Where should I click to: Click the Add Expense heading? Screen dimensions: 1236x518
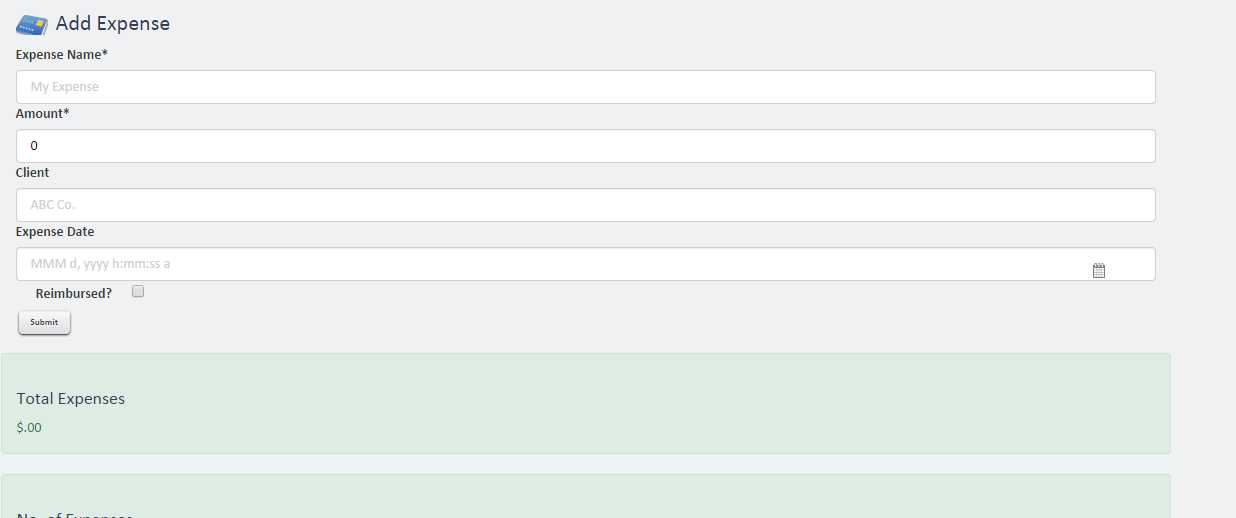tap(112, 23)
